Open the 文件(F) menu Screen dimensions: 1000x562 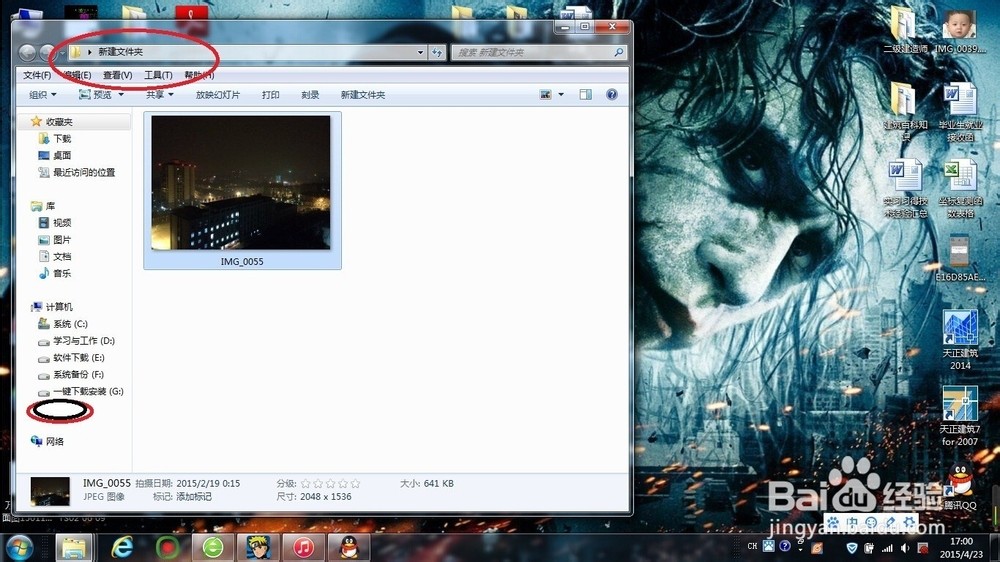[x=37, y=75]
